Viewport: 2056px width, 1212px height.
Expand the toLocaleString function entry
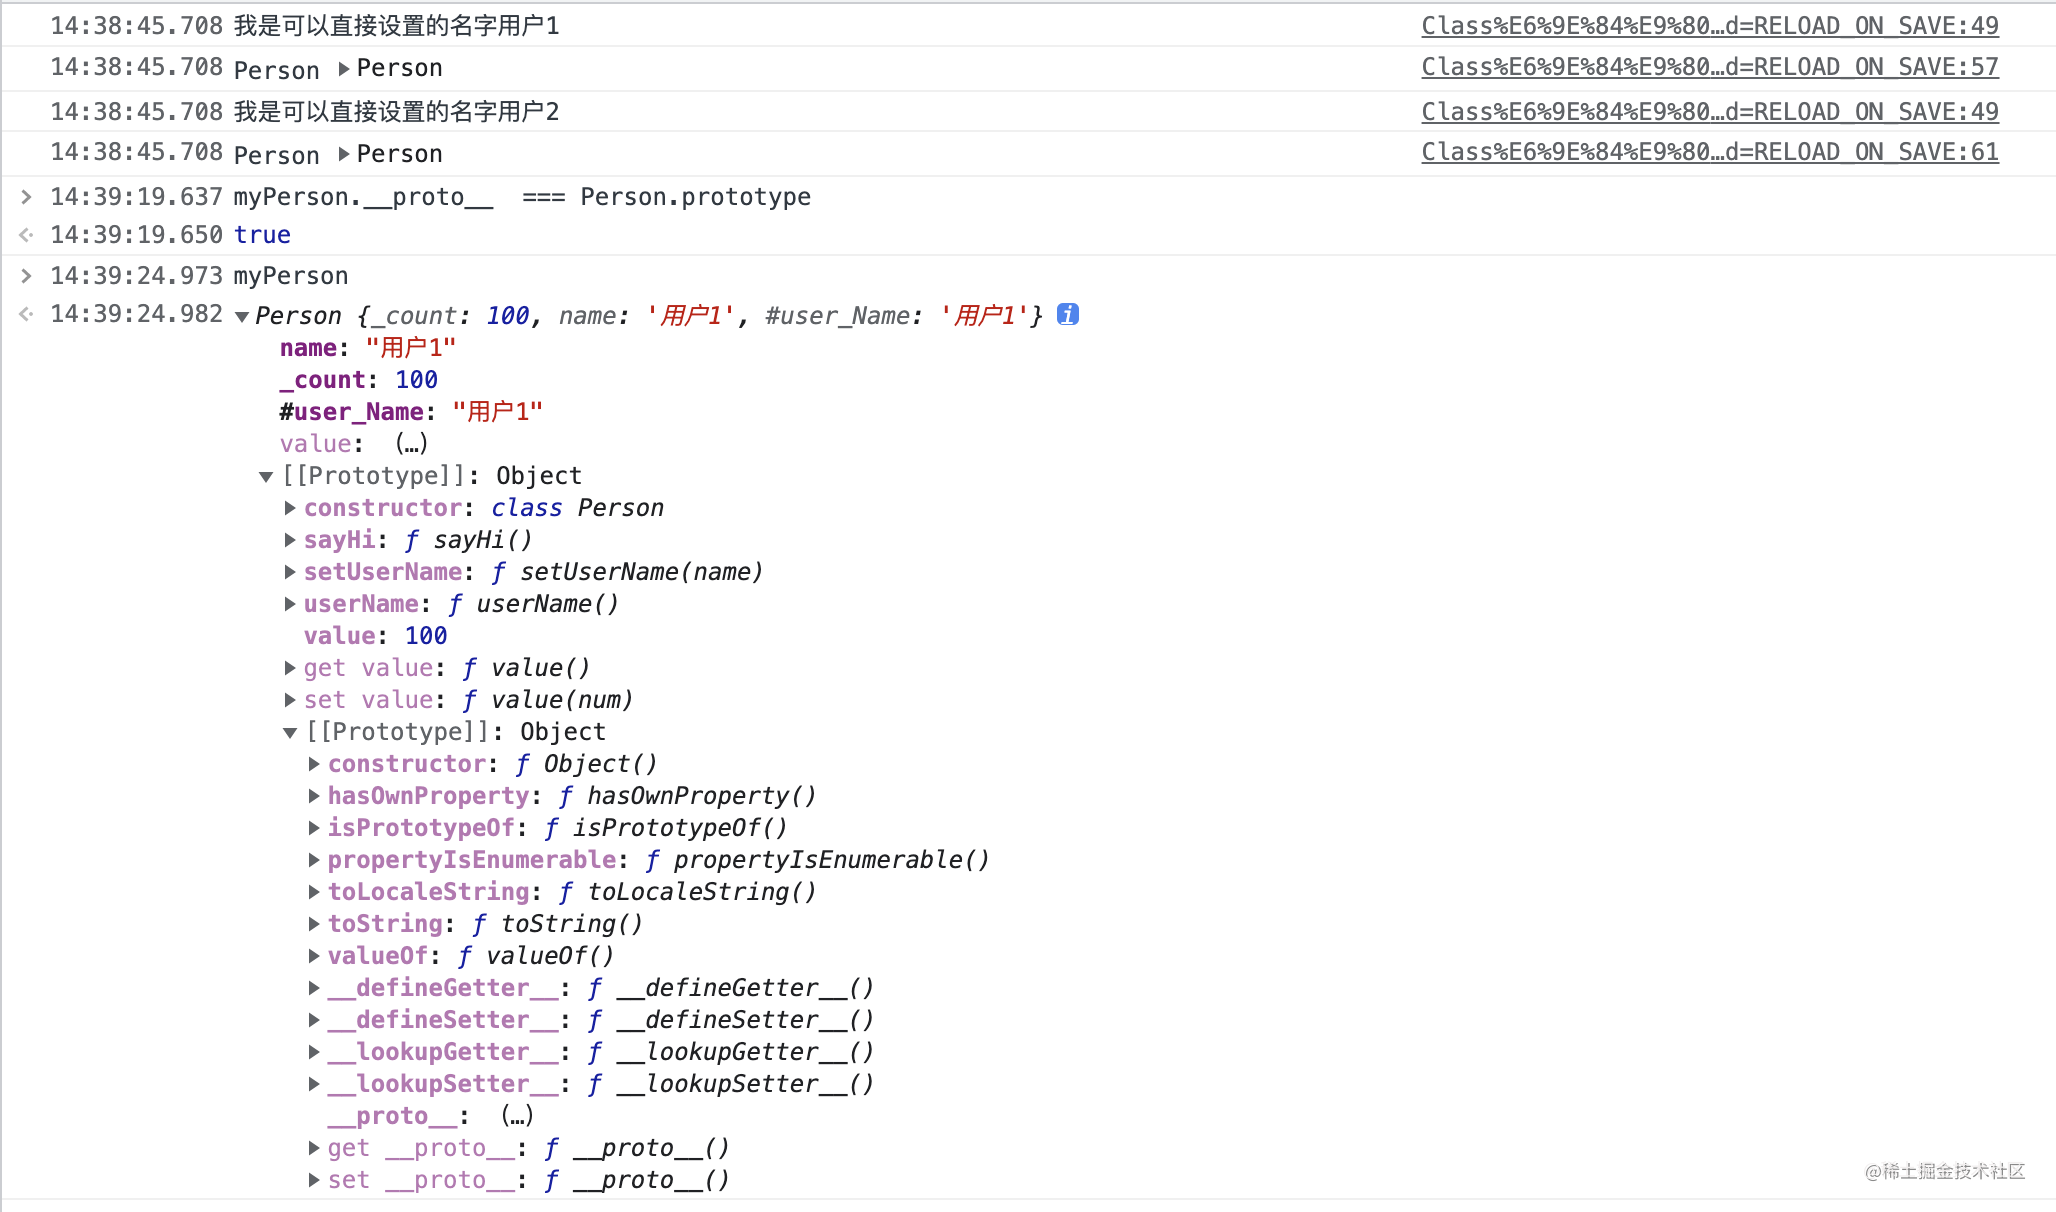(314, 892)
